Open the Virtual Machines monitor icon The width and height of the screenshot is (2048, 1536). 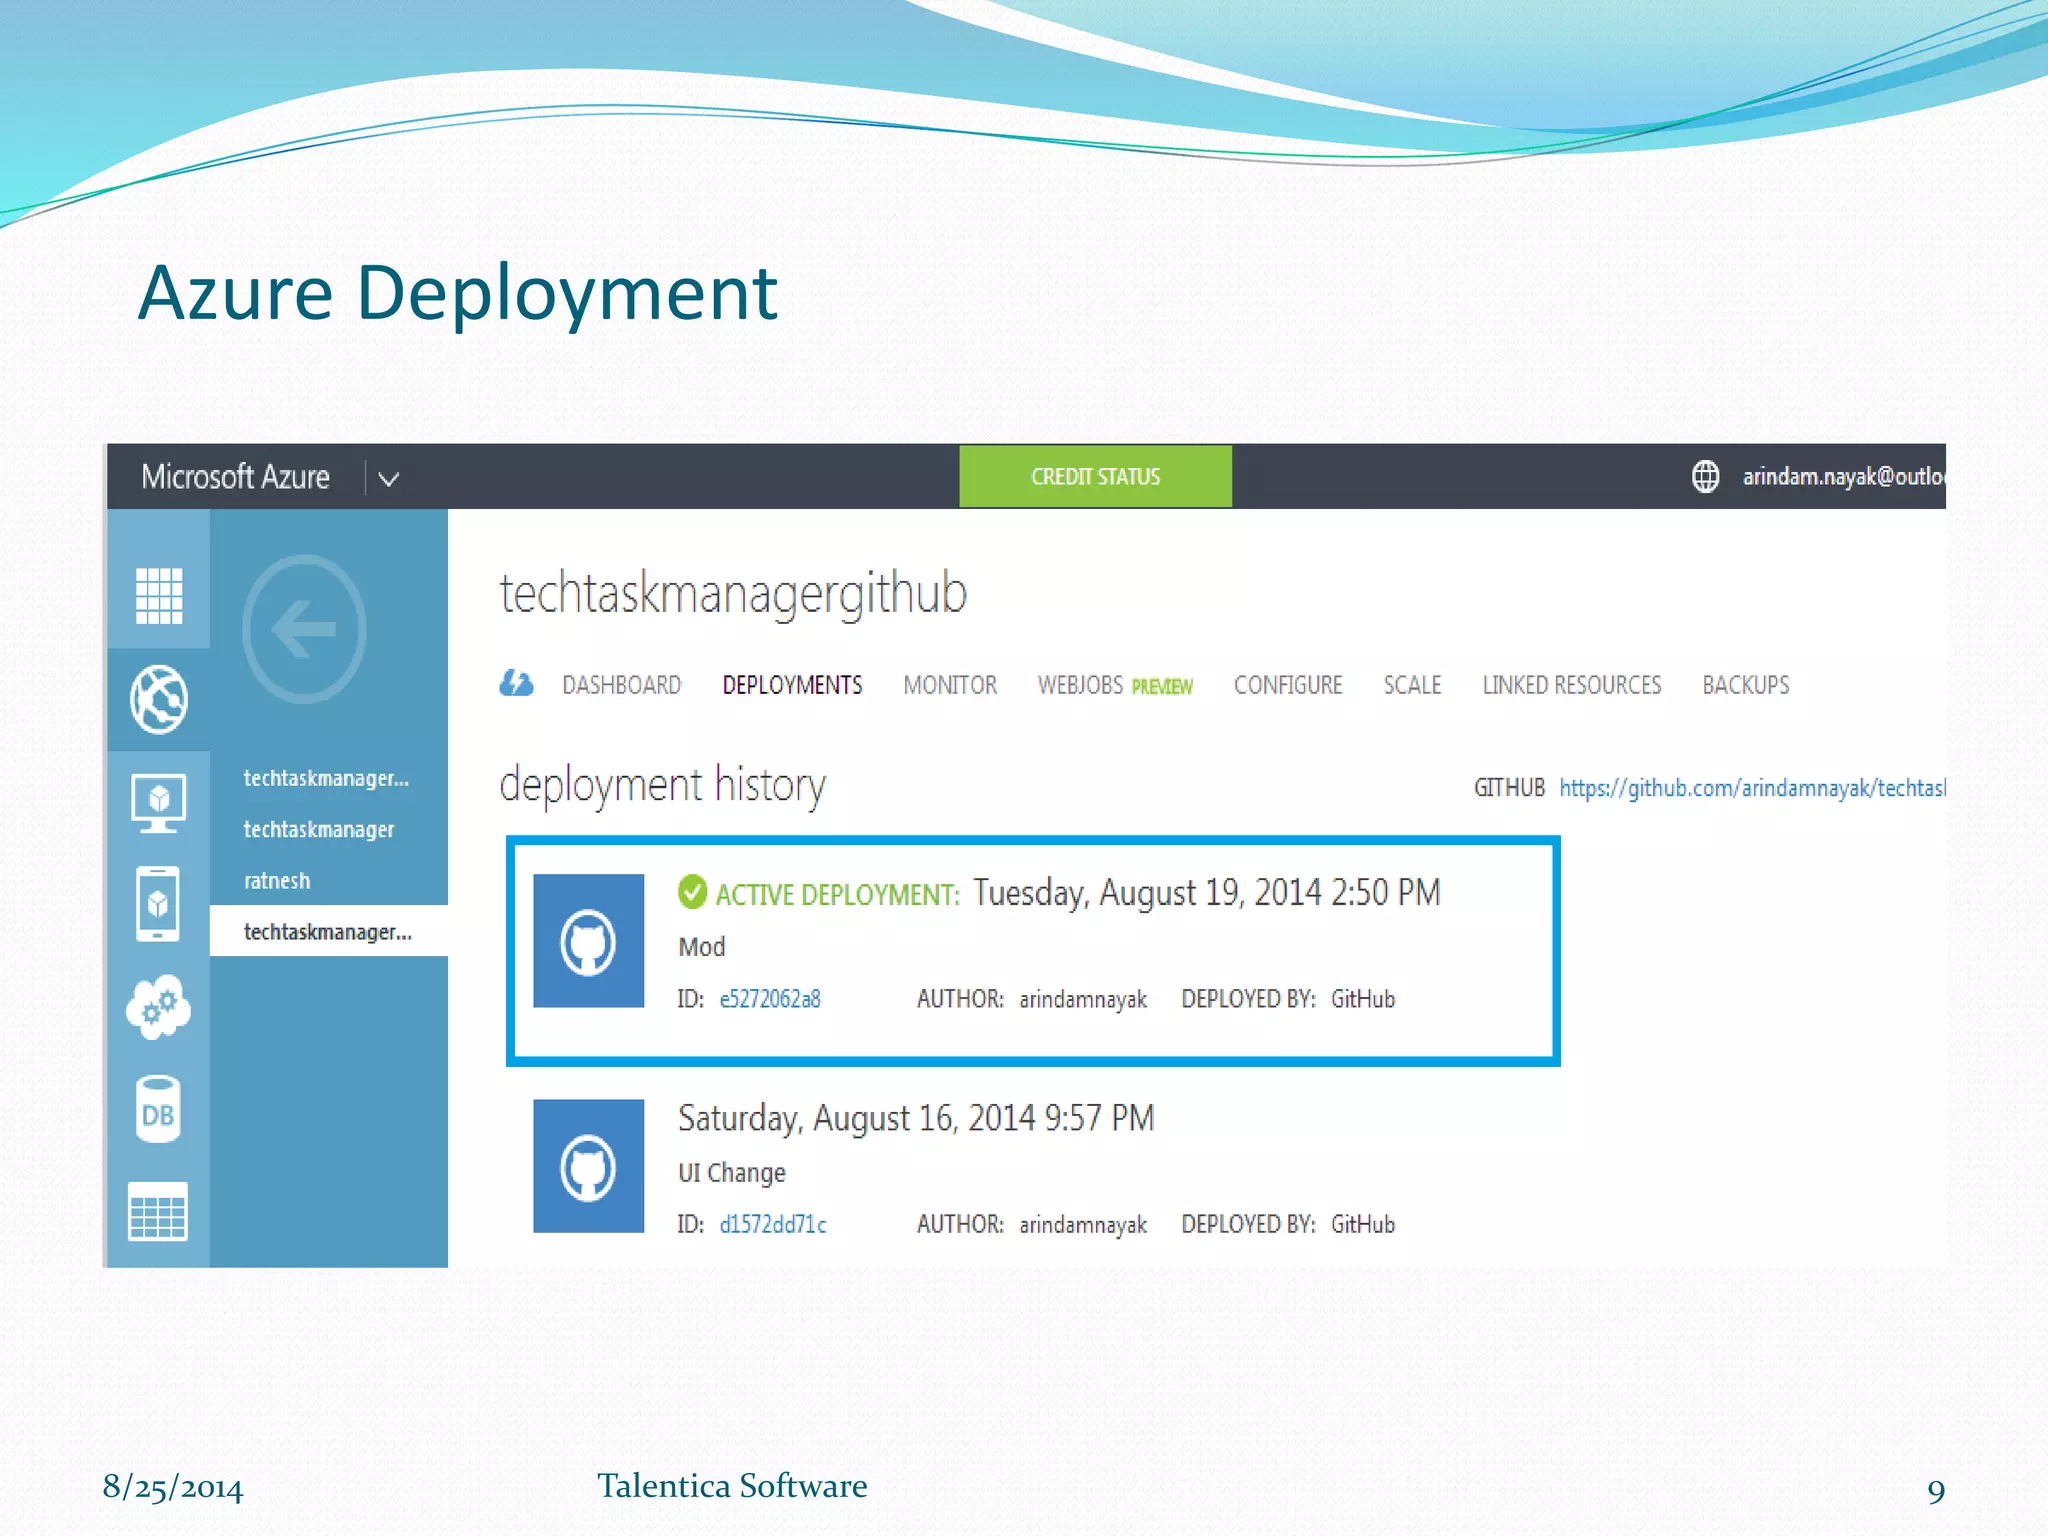(159, 803)
